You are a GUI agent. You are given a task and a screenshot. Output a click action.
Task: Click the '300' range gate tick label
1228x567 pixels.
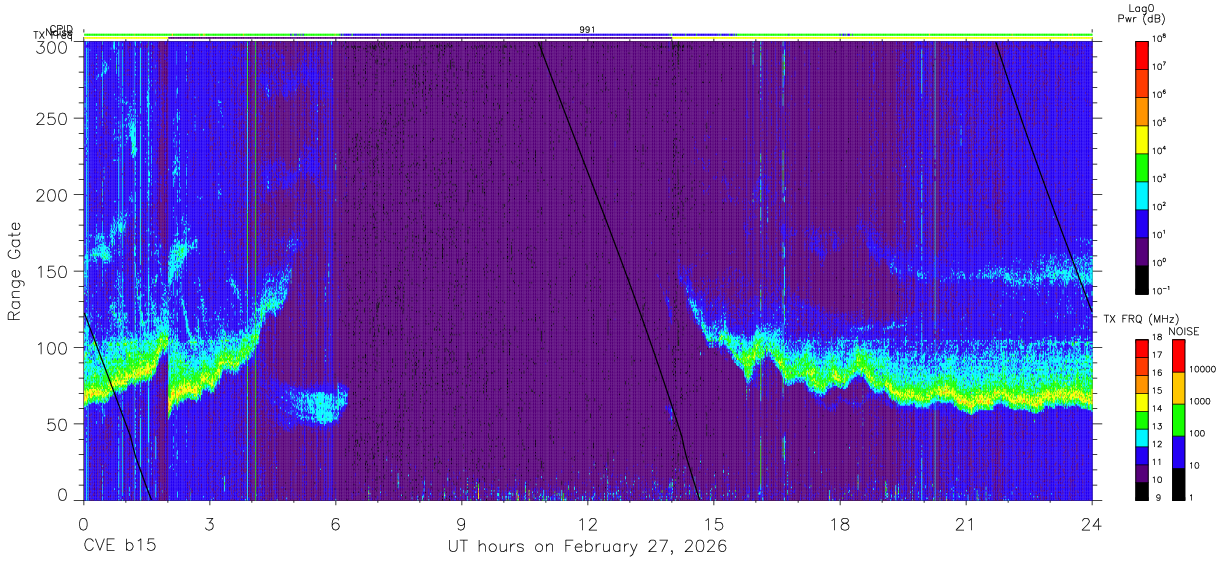(x=53, y=47)
